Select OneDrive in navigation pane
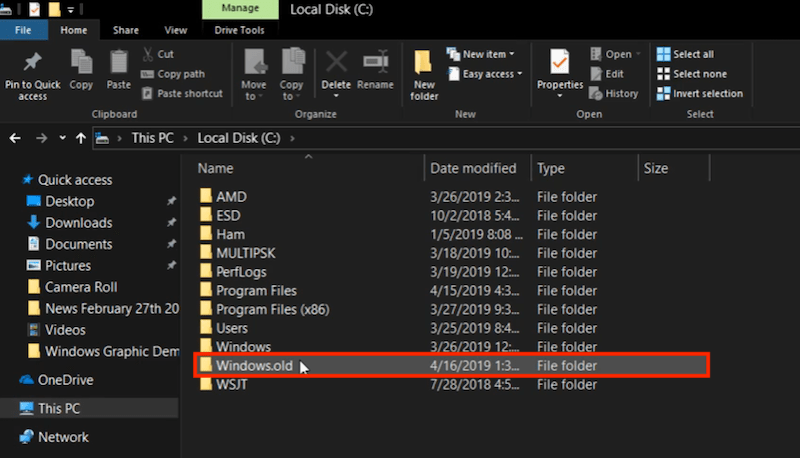 click(65, 380)
